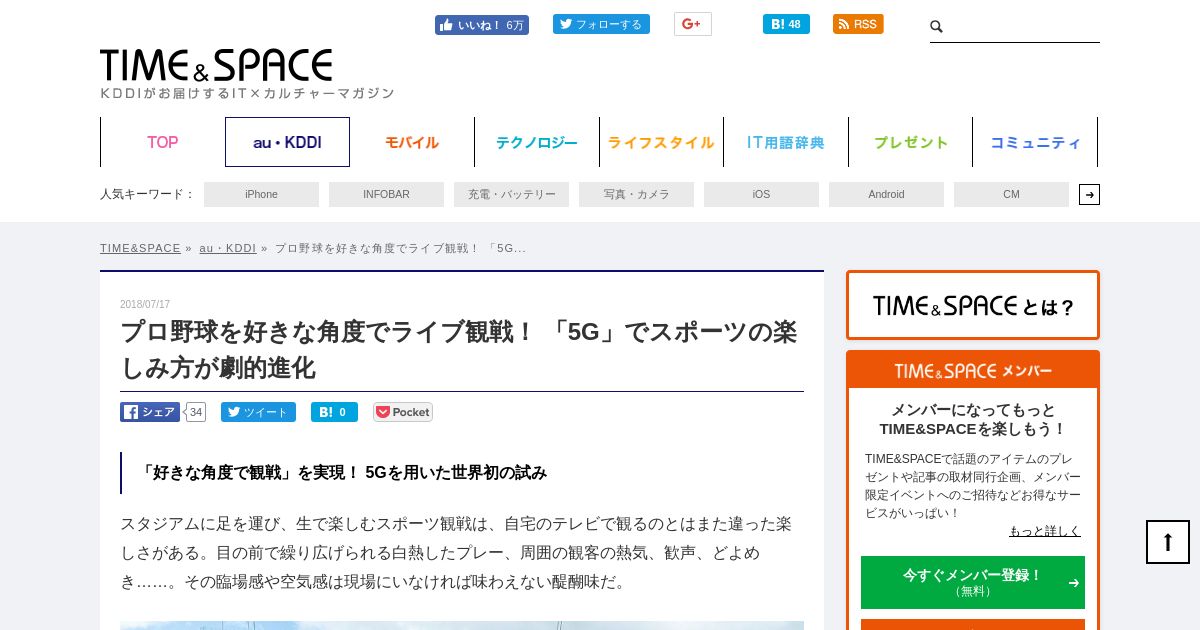Screen dimensions: 1200x630
Task: Click the TIME&SPACE メンバー panel header
Action: coord(973,370)
